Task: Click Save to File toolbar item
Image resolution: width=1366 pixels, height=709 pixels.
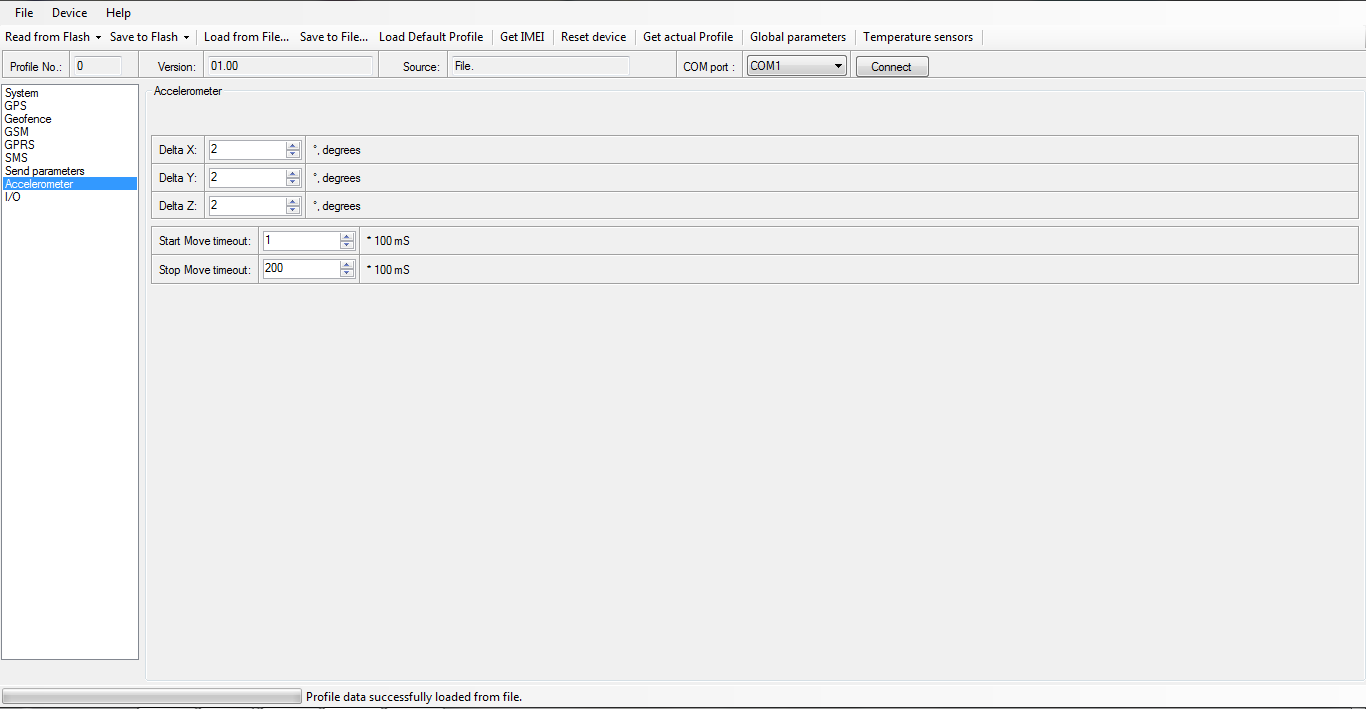Action: (x=333, y=37)
